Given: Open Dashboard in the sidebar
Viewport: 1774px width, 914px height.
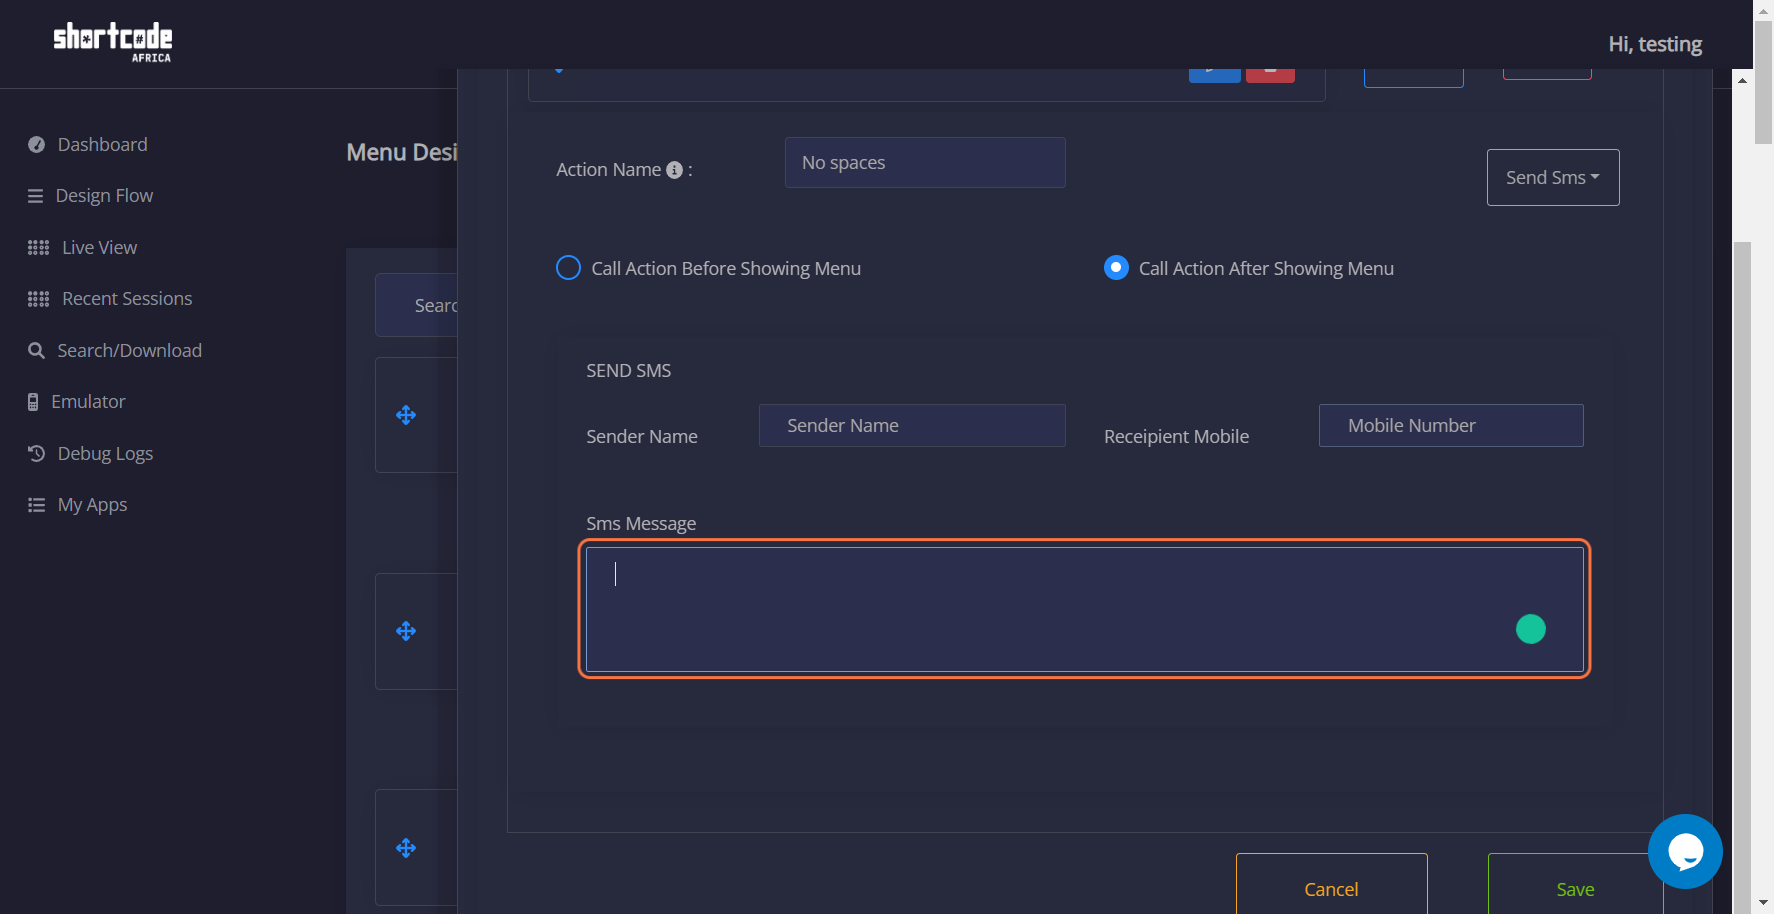Looking at the screenshot, I should coord(102,145).
